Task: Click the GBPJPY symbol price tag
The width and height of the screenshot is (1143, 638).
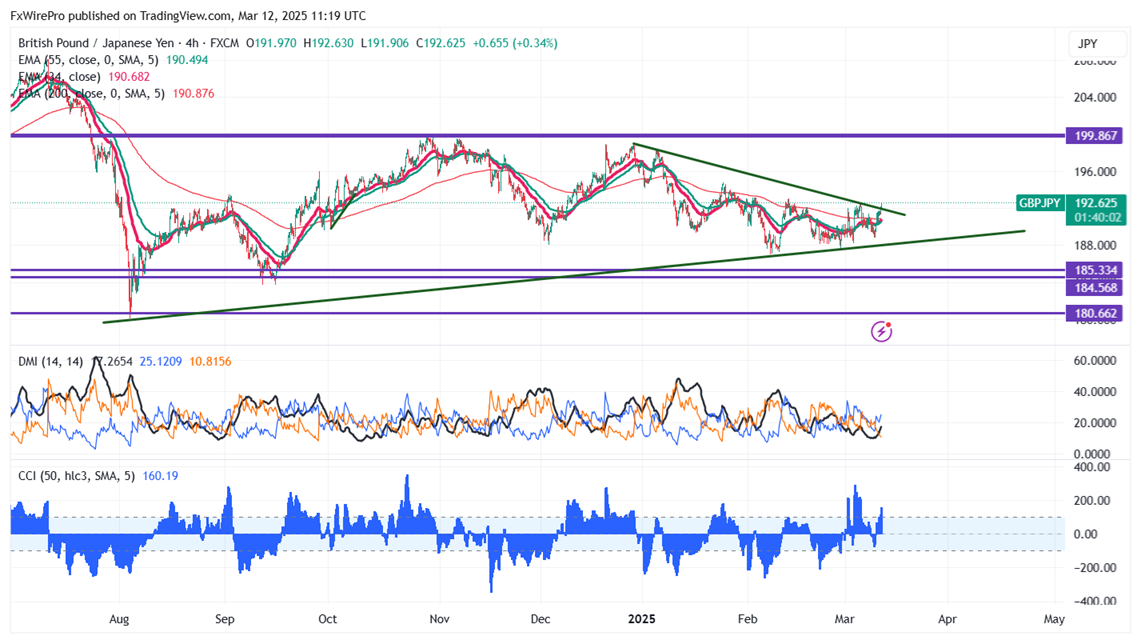Action: (x=1040, y=203)
